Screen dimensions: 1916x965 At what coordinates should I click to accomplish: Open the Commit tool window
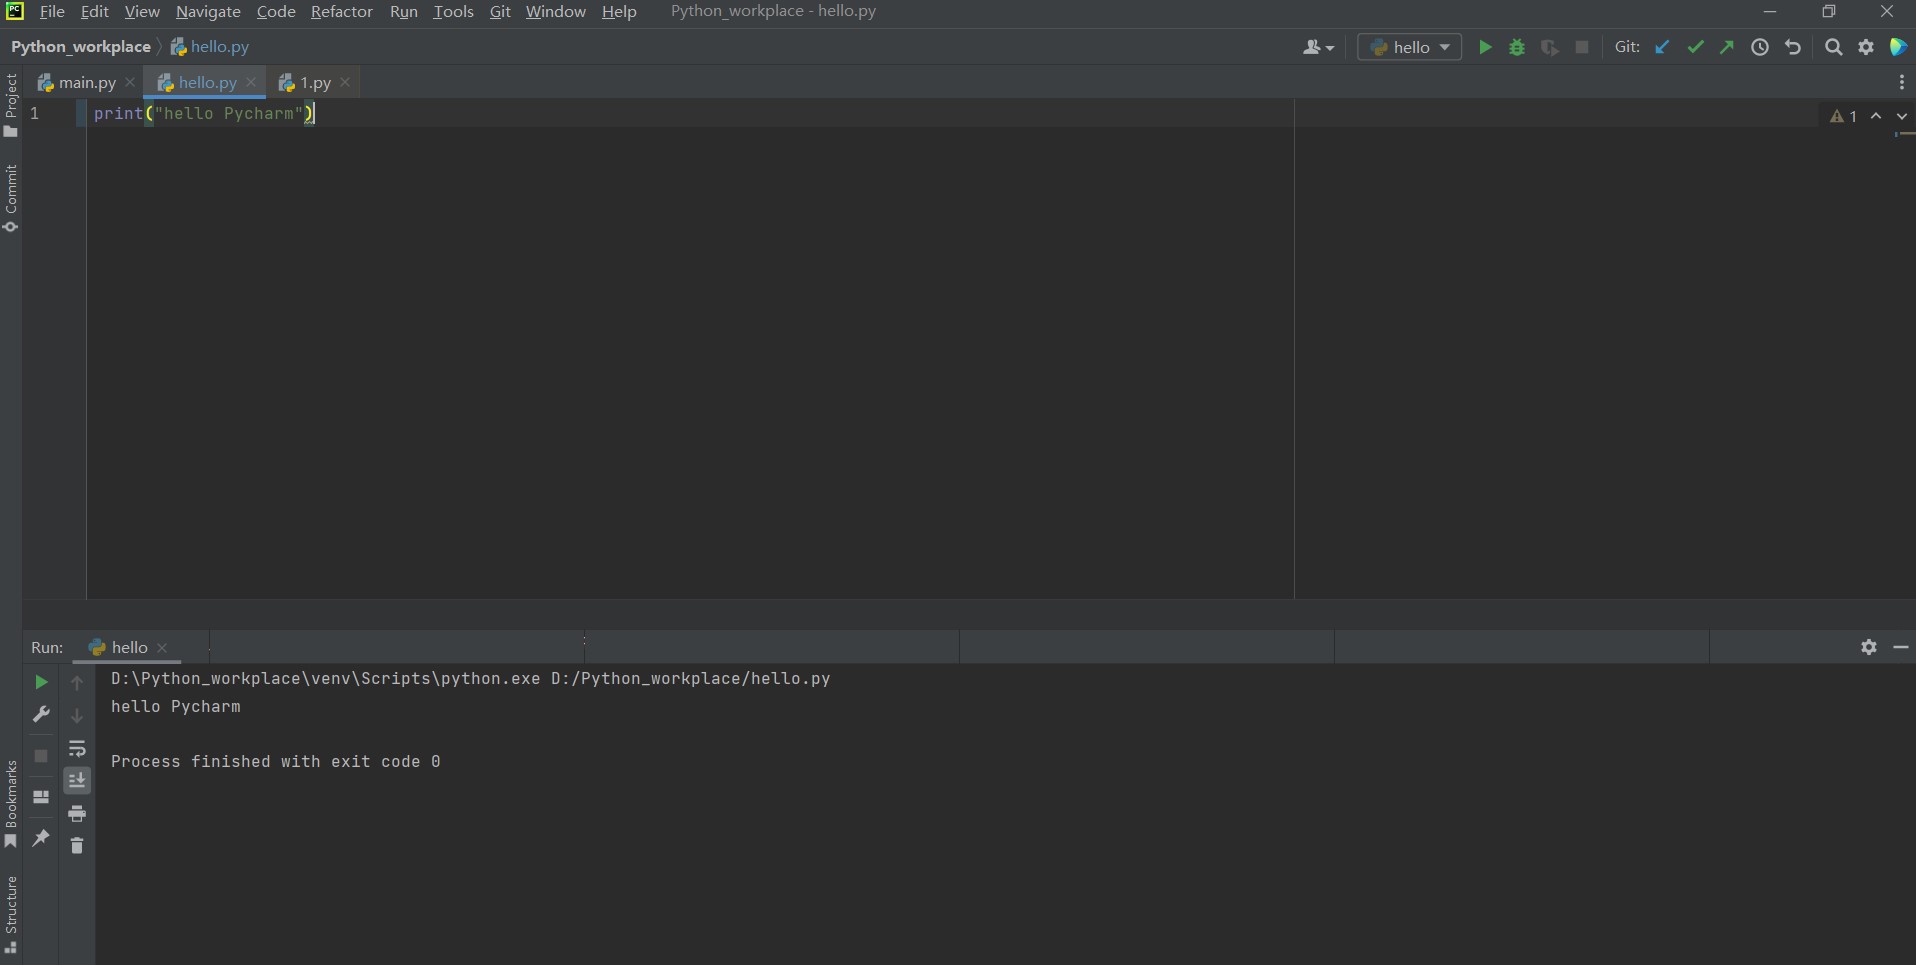coord(11,199)
